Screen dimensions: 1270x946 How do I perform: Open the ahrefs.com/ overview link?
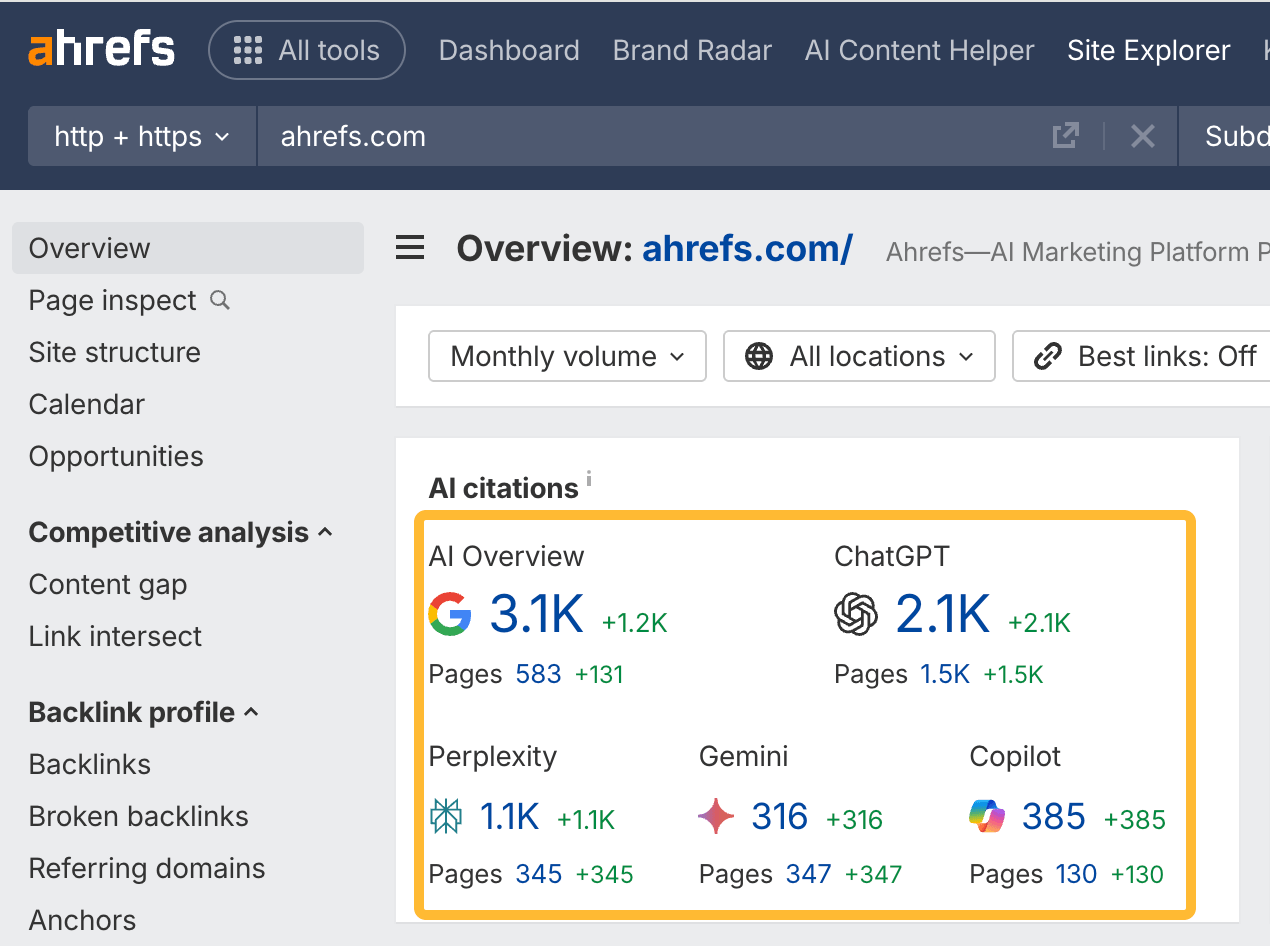(747, 248)
